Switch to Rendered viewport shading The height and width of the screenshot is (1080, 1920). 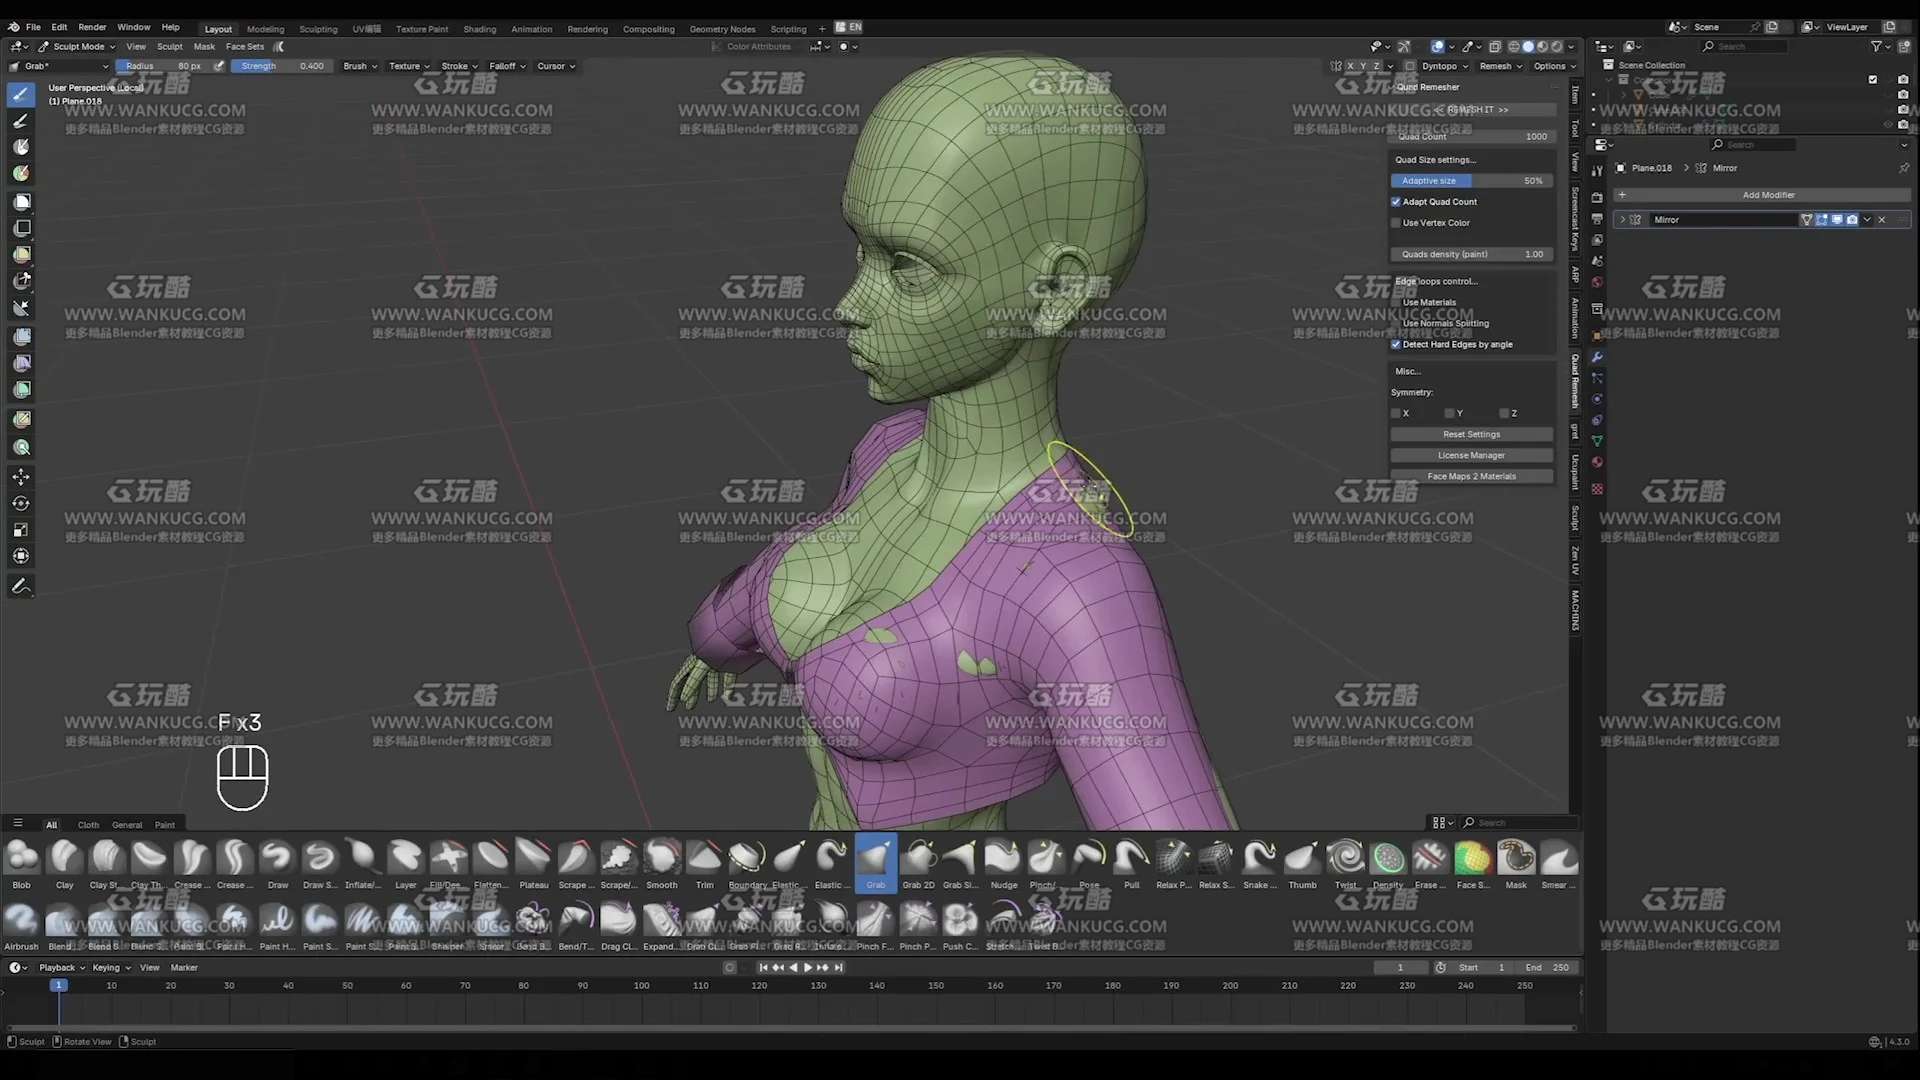tap(1557, 46)
